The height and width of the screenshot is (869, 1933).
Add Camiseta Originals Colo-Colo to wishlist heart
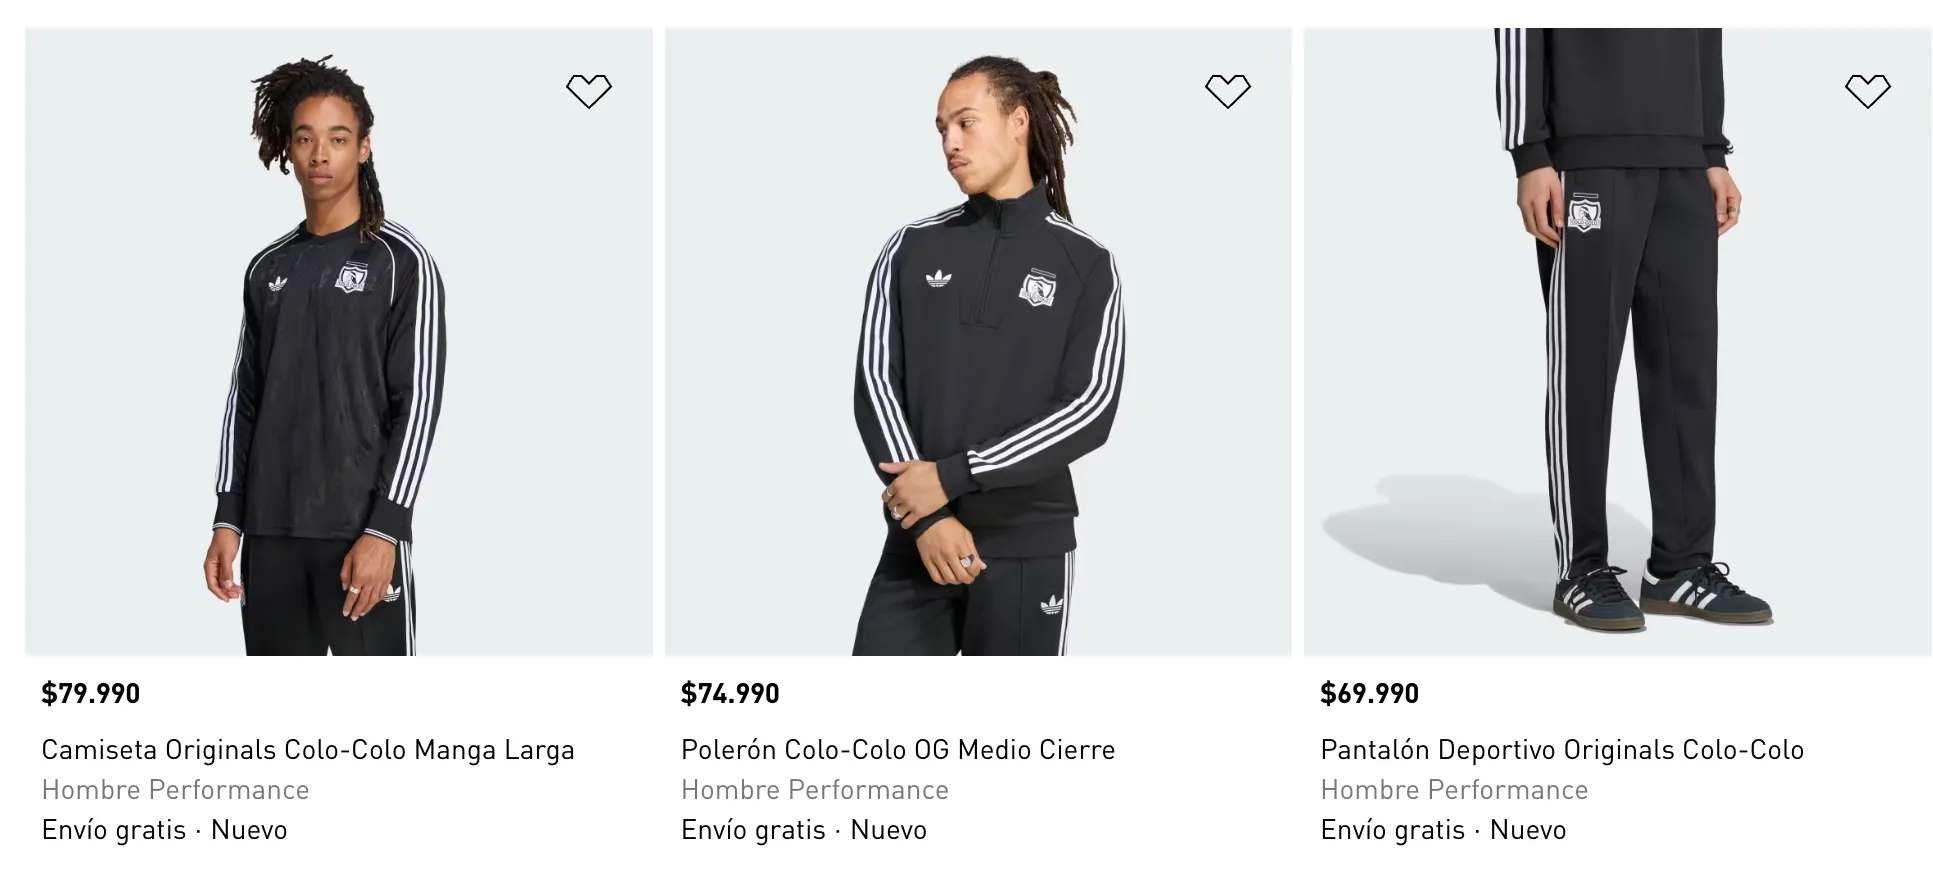click(588, 91)
